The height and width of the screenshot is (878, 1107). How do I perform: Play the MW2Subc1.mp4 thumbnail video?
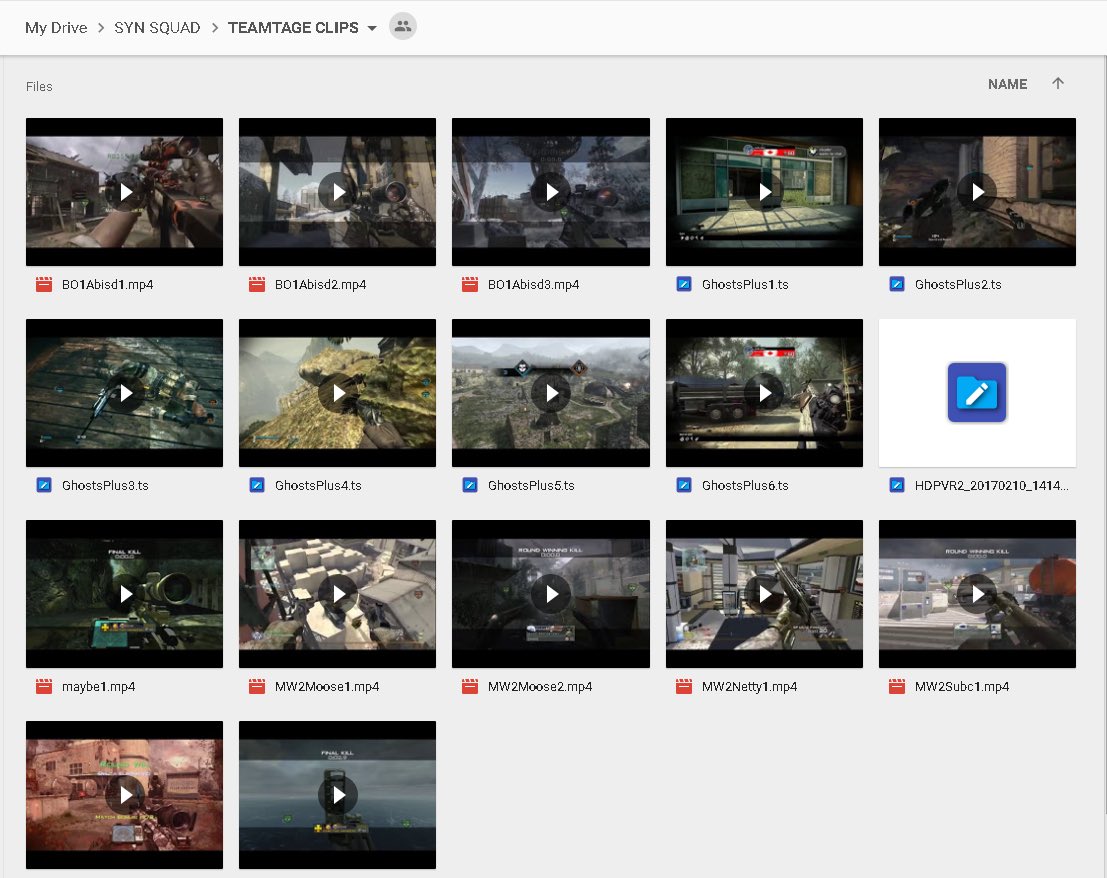pyautogui.click(x=977, y=594)
